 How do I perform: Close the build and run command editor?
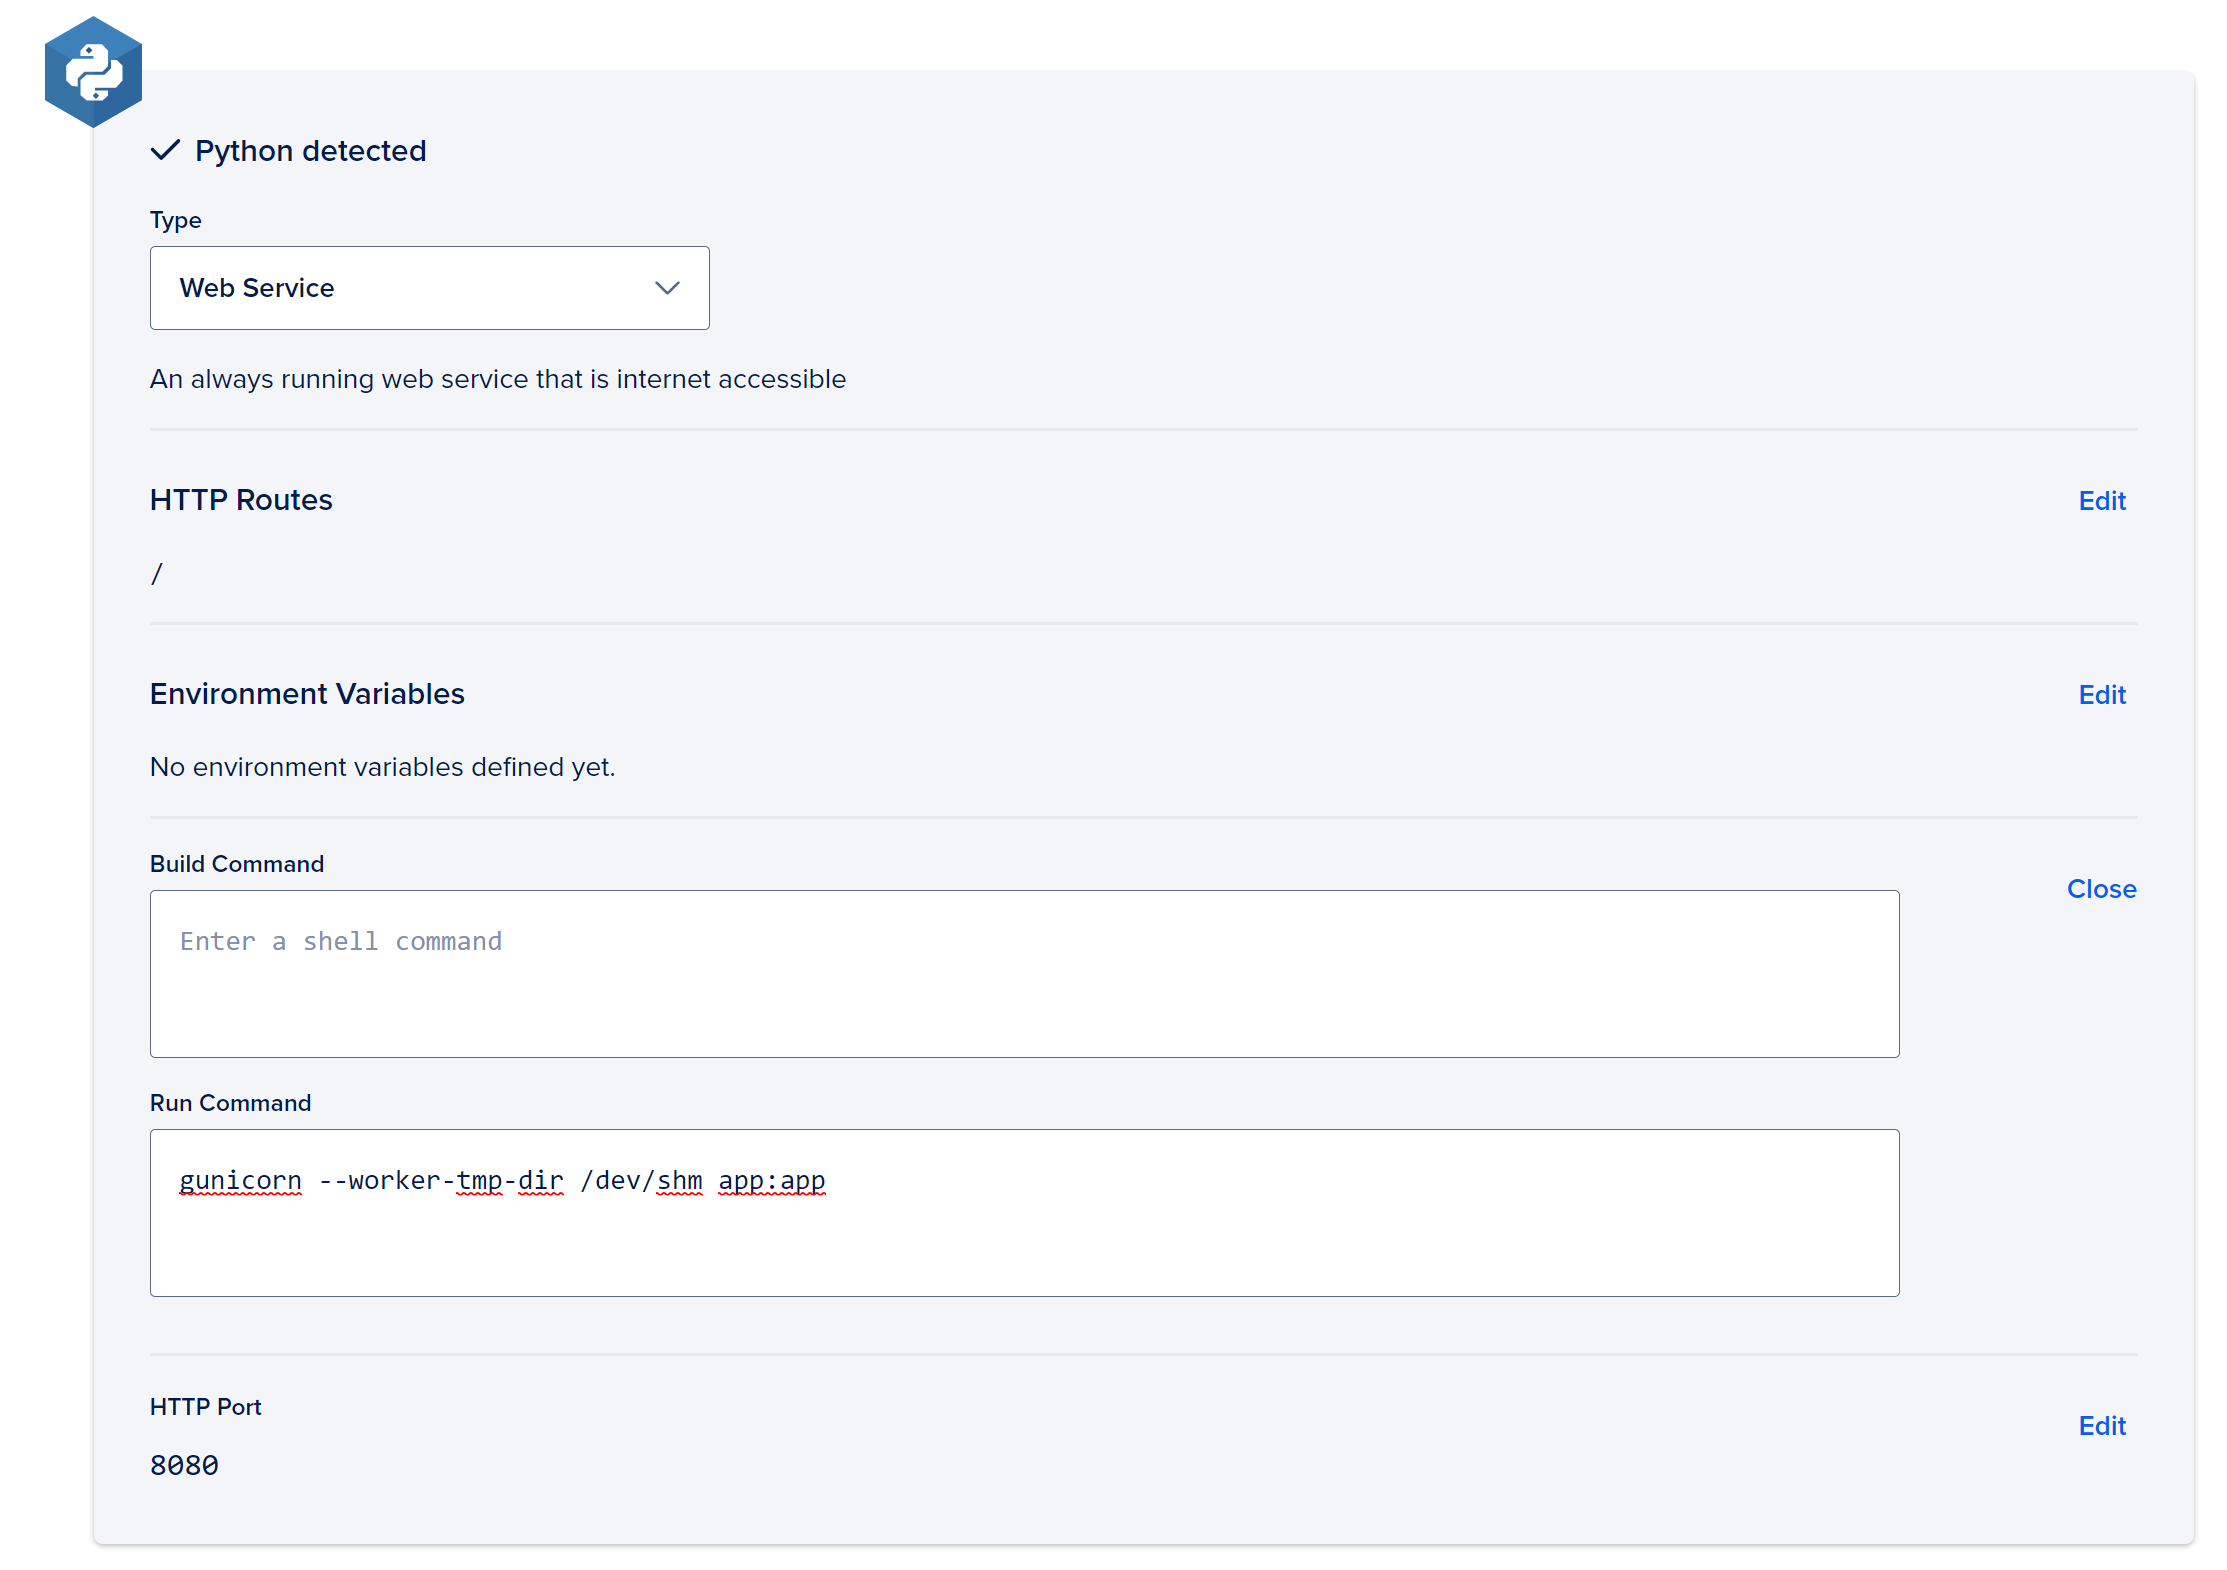(2101, 888)
